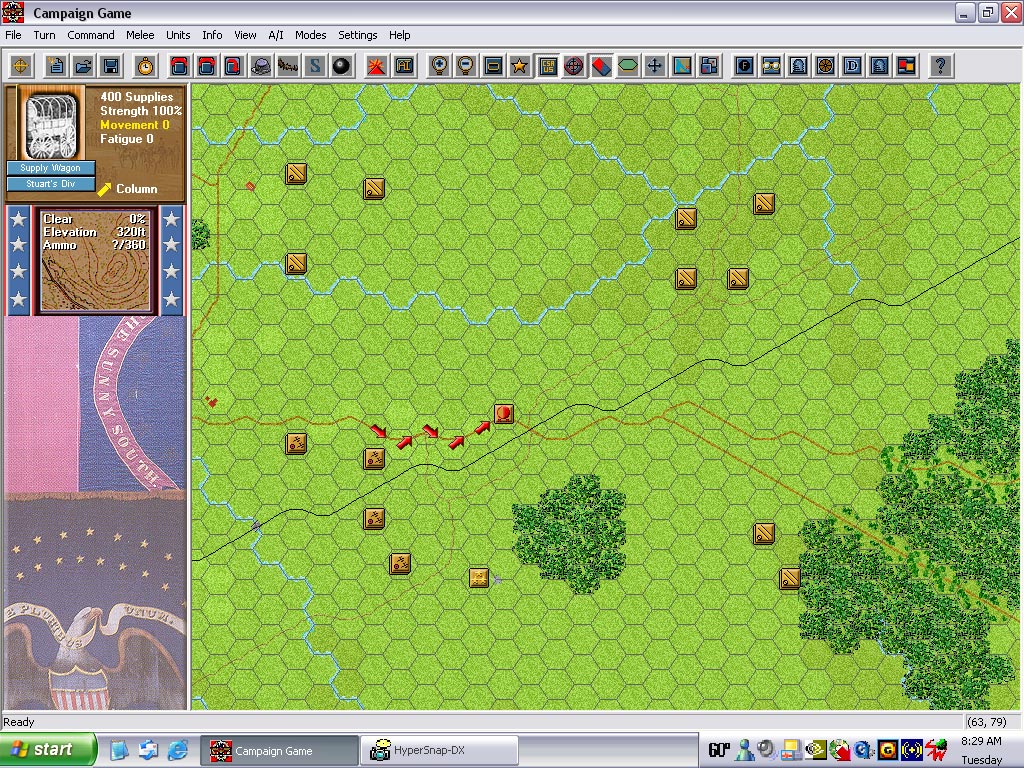
Task: Click the AI toolbar button
Action: click(x=404, y=66)
